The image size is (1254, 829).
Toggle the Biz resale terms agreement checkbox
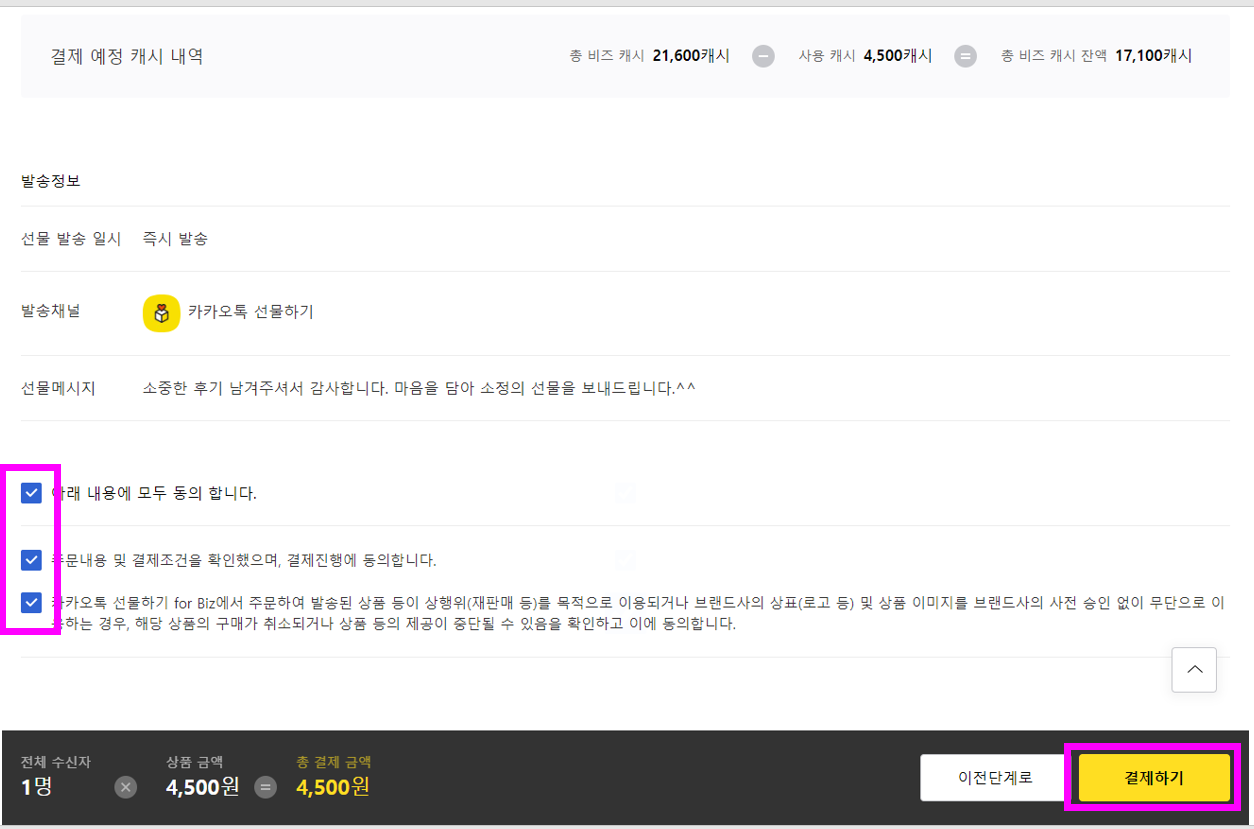click(x=31, y=603)
